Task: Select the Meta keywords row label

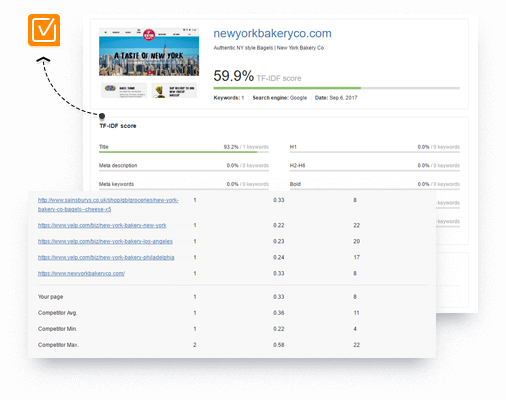Action: [x=116, y=184]
